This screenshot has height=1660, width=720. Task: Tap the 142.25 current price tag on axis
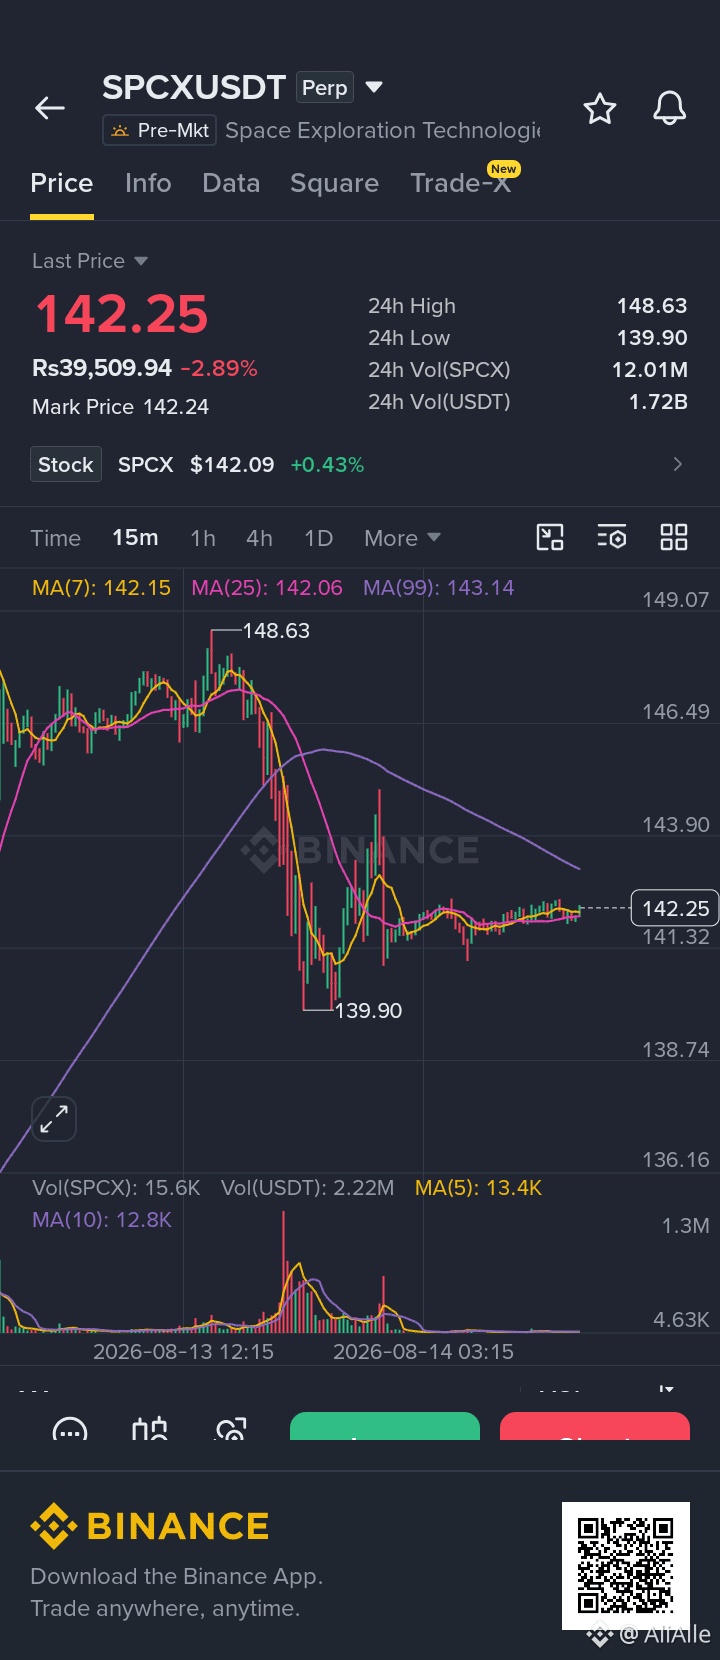pos(675,908)
